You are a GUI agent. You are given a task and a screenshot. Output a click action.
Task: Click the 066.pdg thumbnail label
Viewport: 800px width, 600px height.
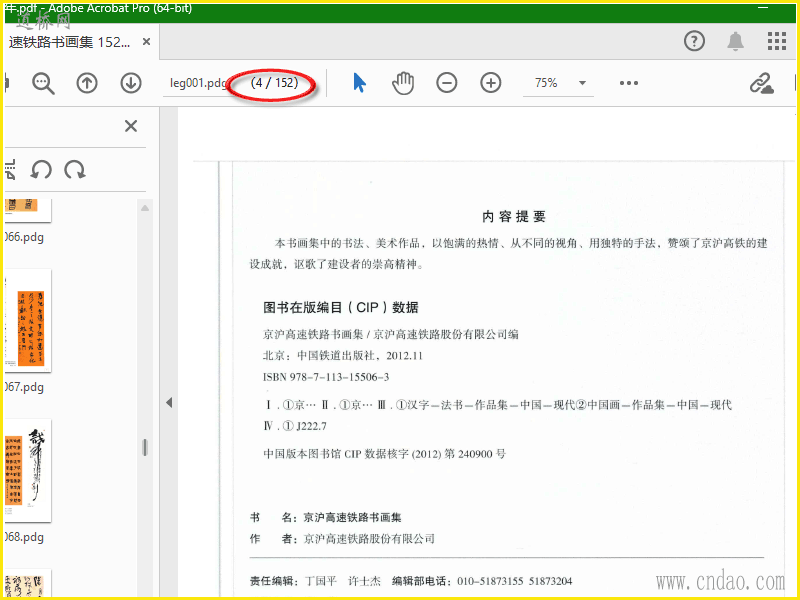[23, 237]
